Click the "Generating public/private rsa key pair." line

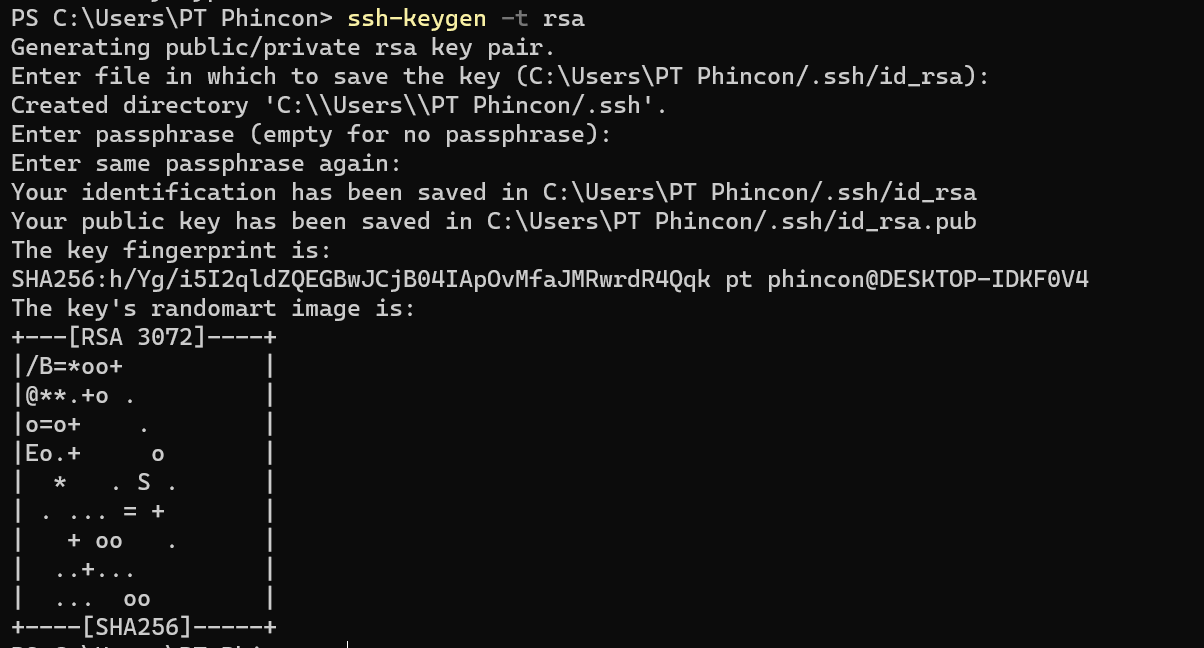[x=282, y=47]
